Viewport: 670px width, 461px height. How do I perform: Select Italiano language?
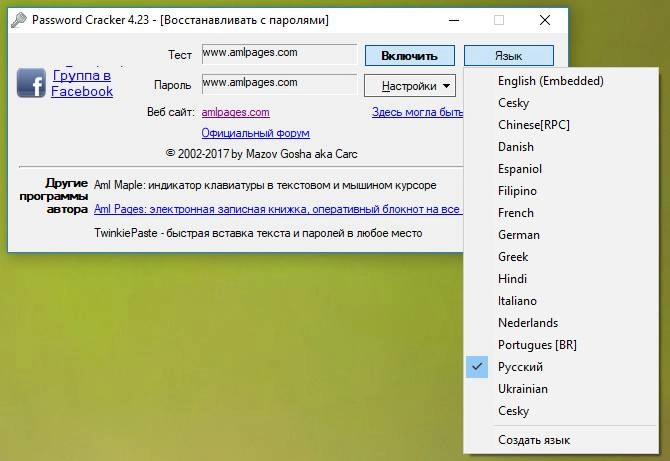(x=561, y=301)
